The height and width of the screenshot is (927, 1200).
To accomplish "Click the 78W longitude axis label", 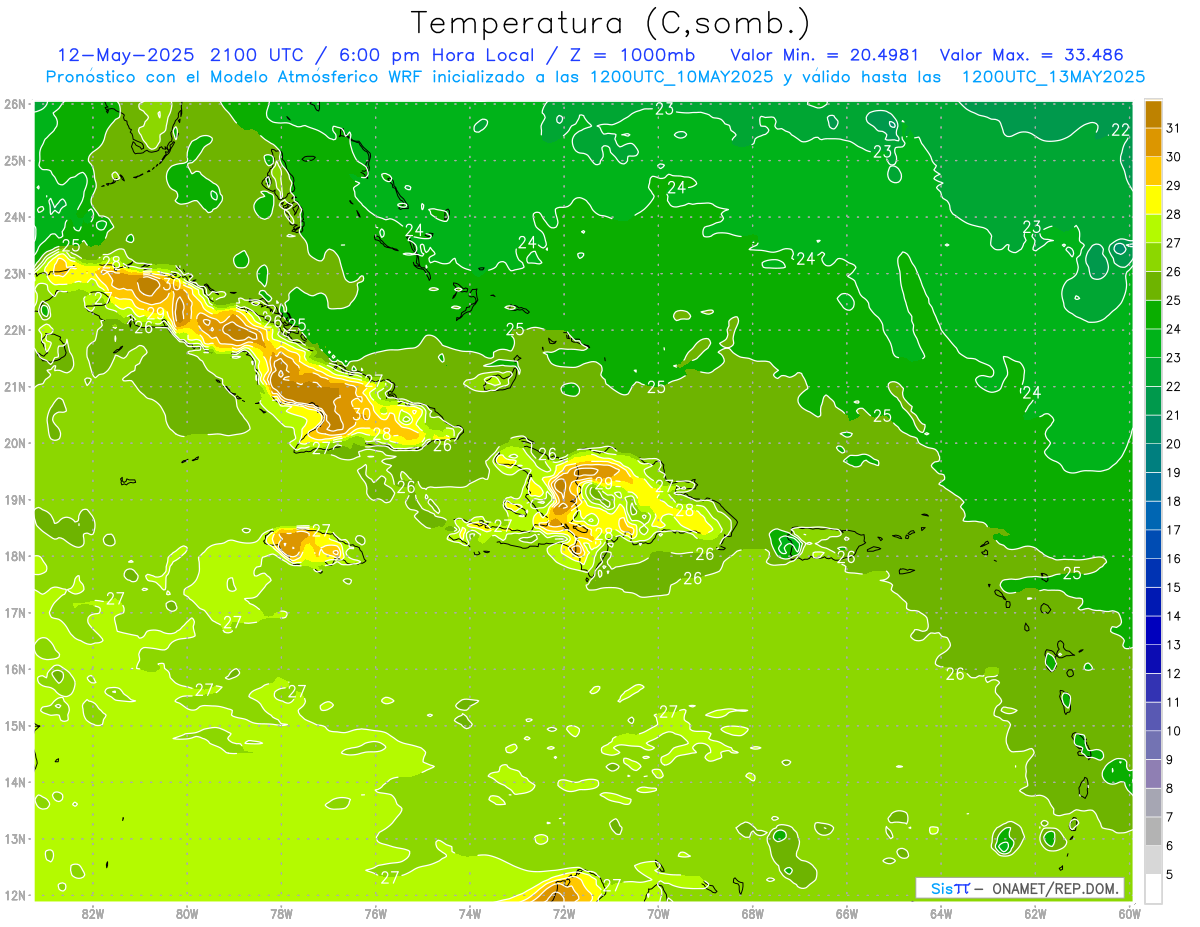I will point(281,913).
